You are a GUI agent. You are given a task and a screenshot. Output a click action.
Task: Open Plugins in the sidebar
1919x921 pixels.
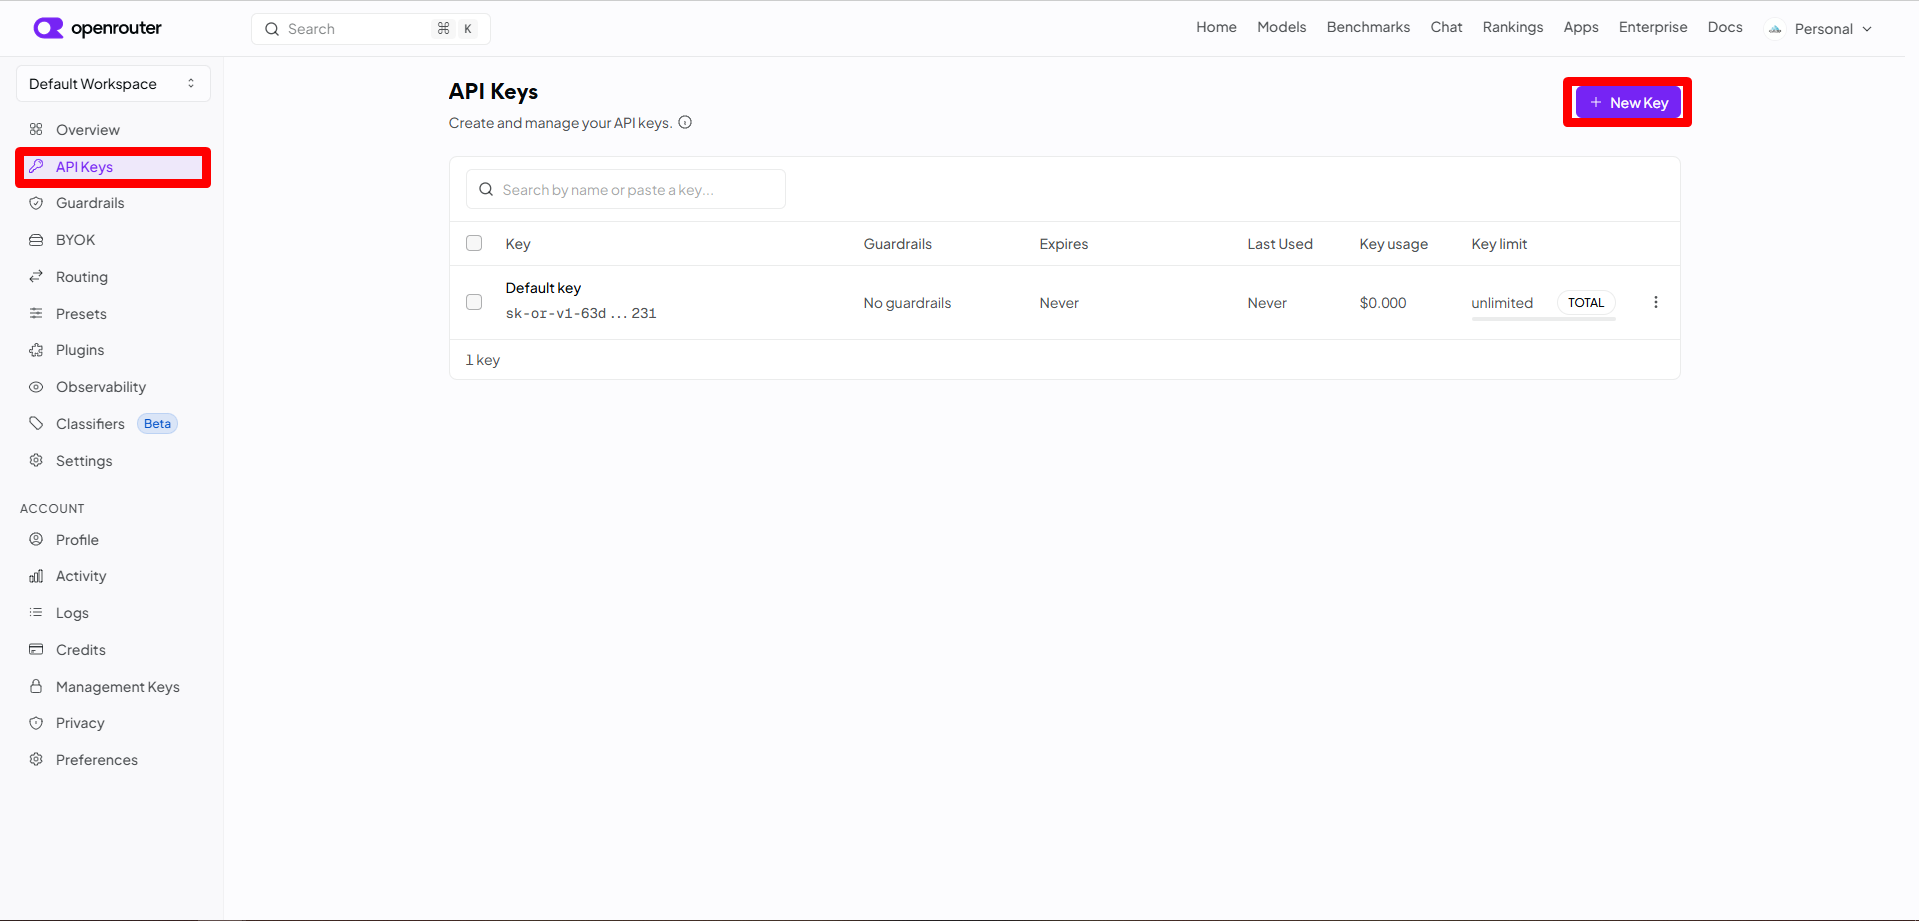113,350
